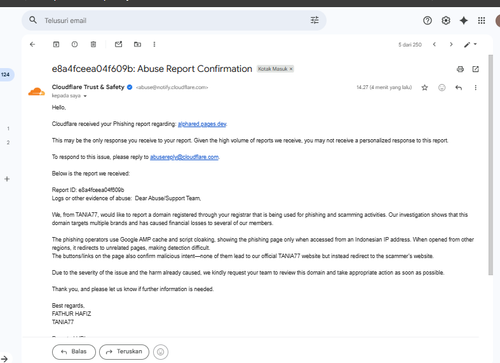Click the 14.27 timestamp text
Screen dimensions: 500x363
coord(384,87)
